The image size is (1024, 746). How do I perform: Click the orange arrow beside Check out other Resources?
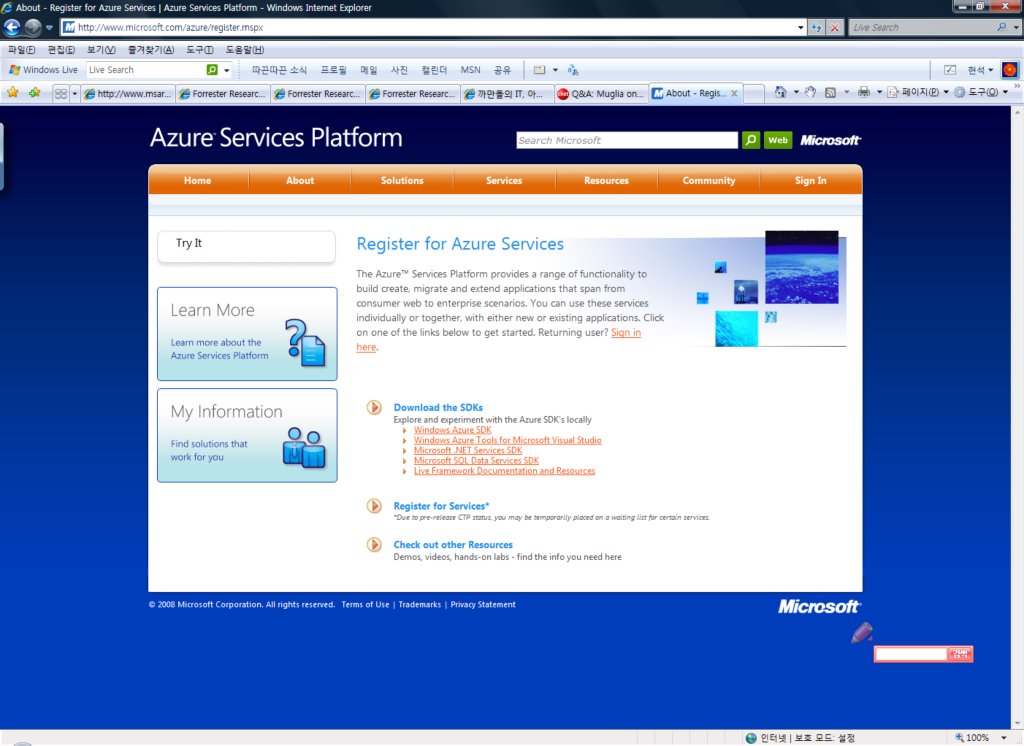pos(374,545)
